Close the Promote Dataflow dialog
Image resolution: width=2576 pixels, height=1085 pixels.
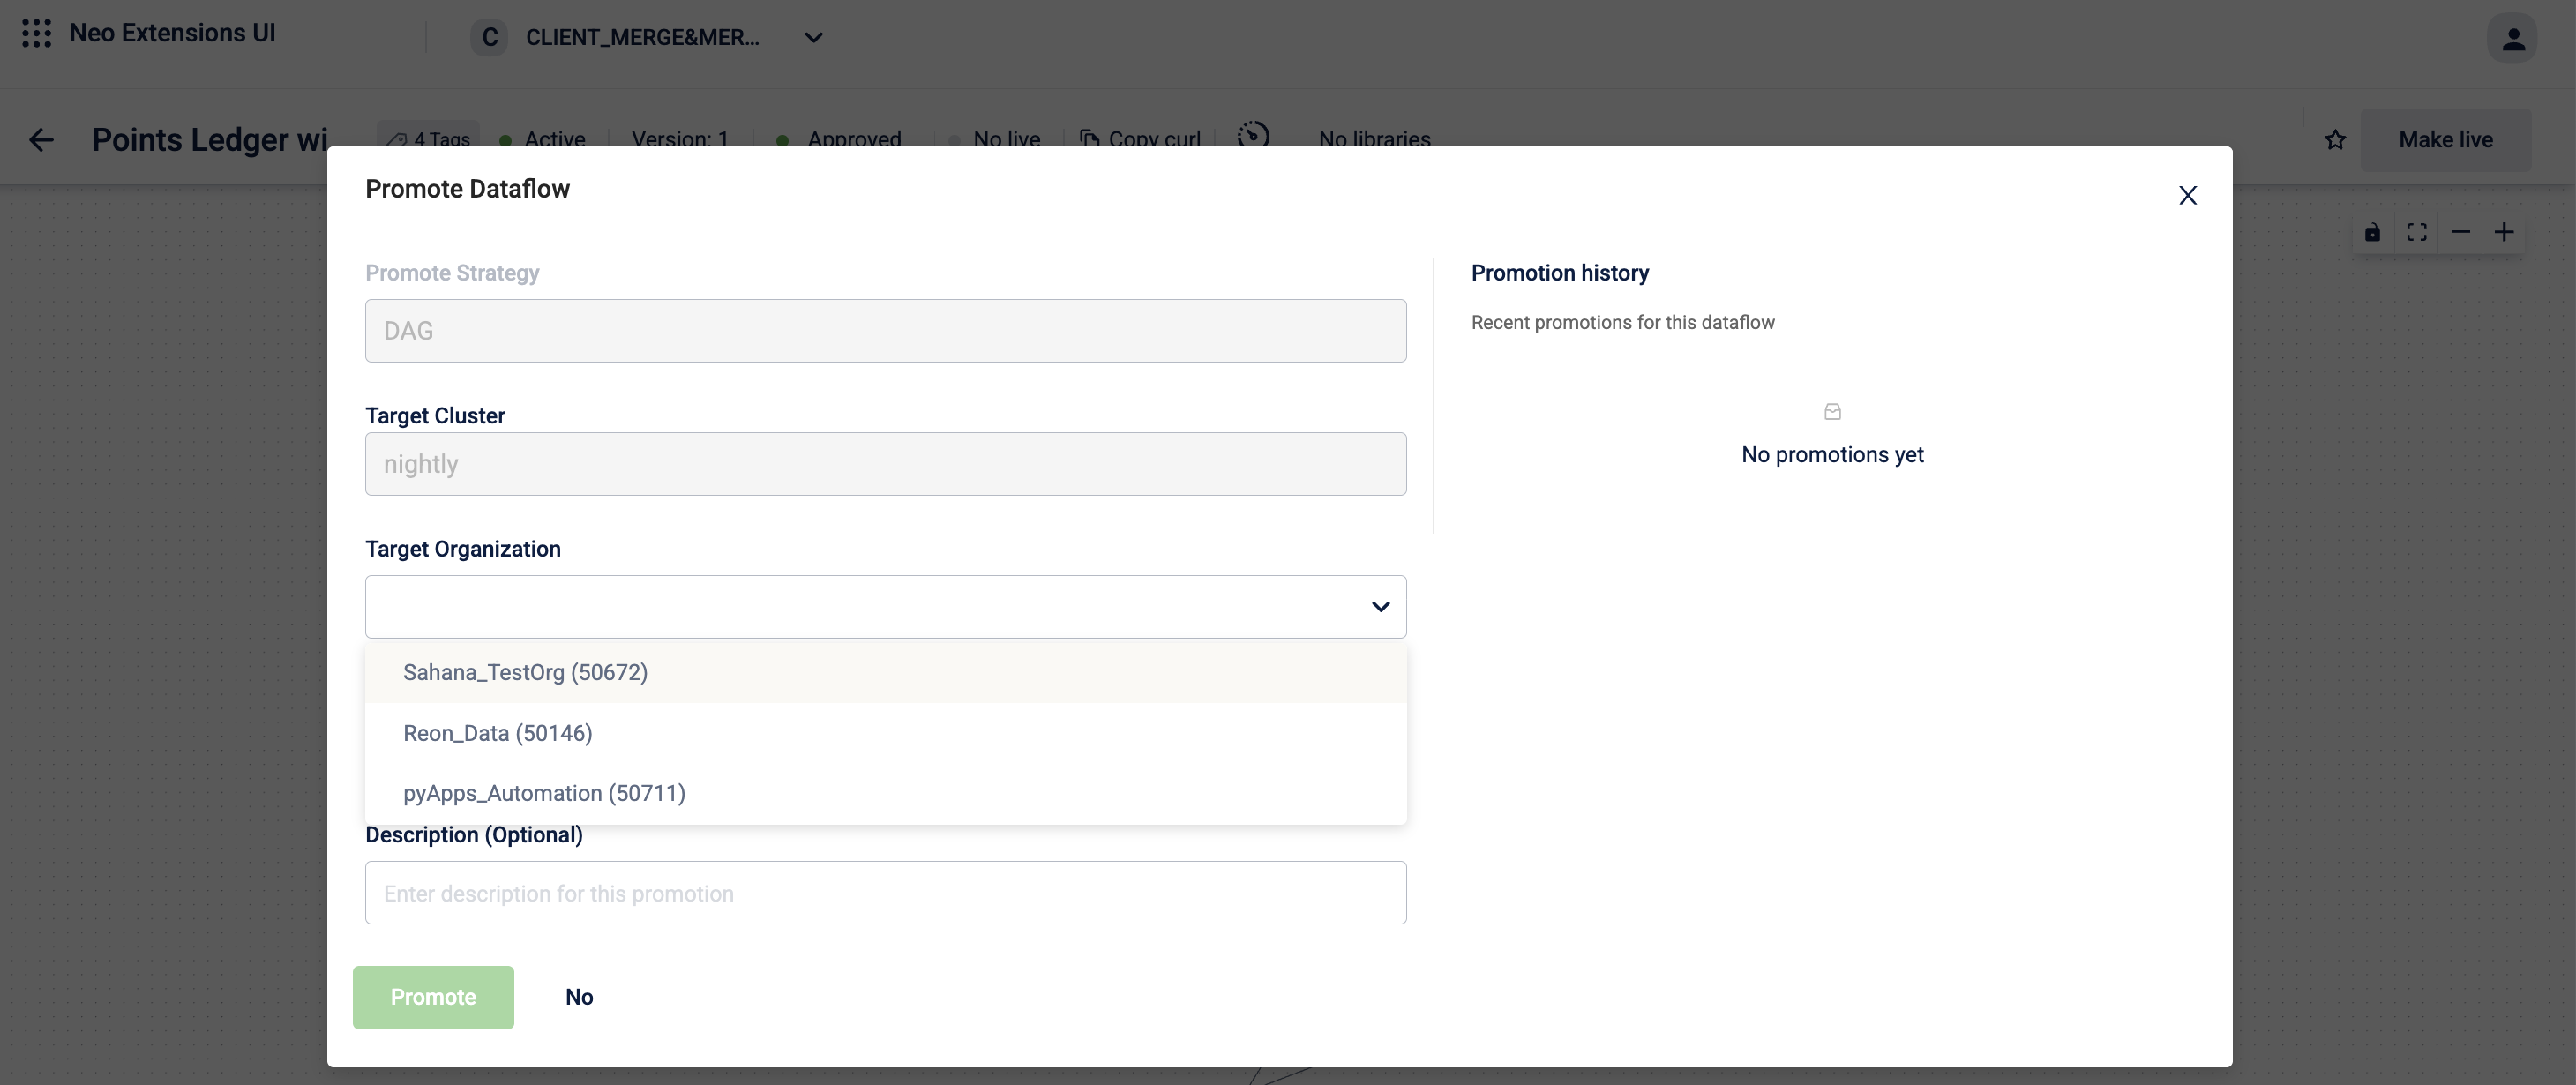(2188, 196)
